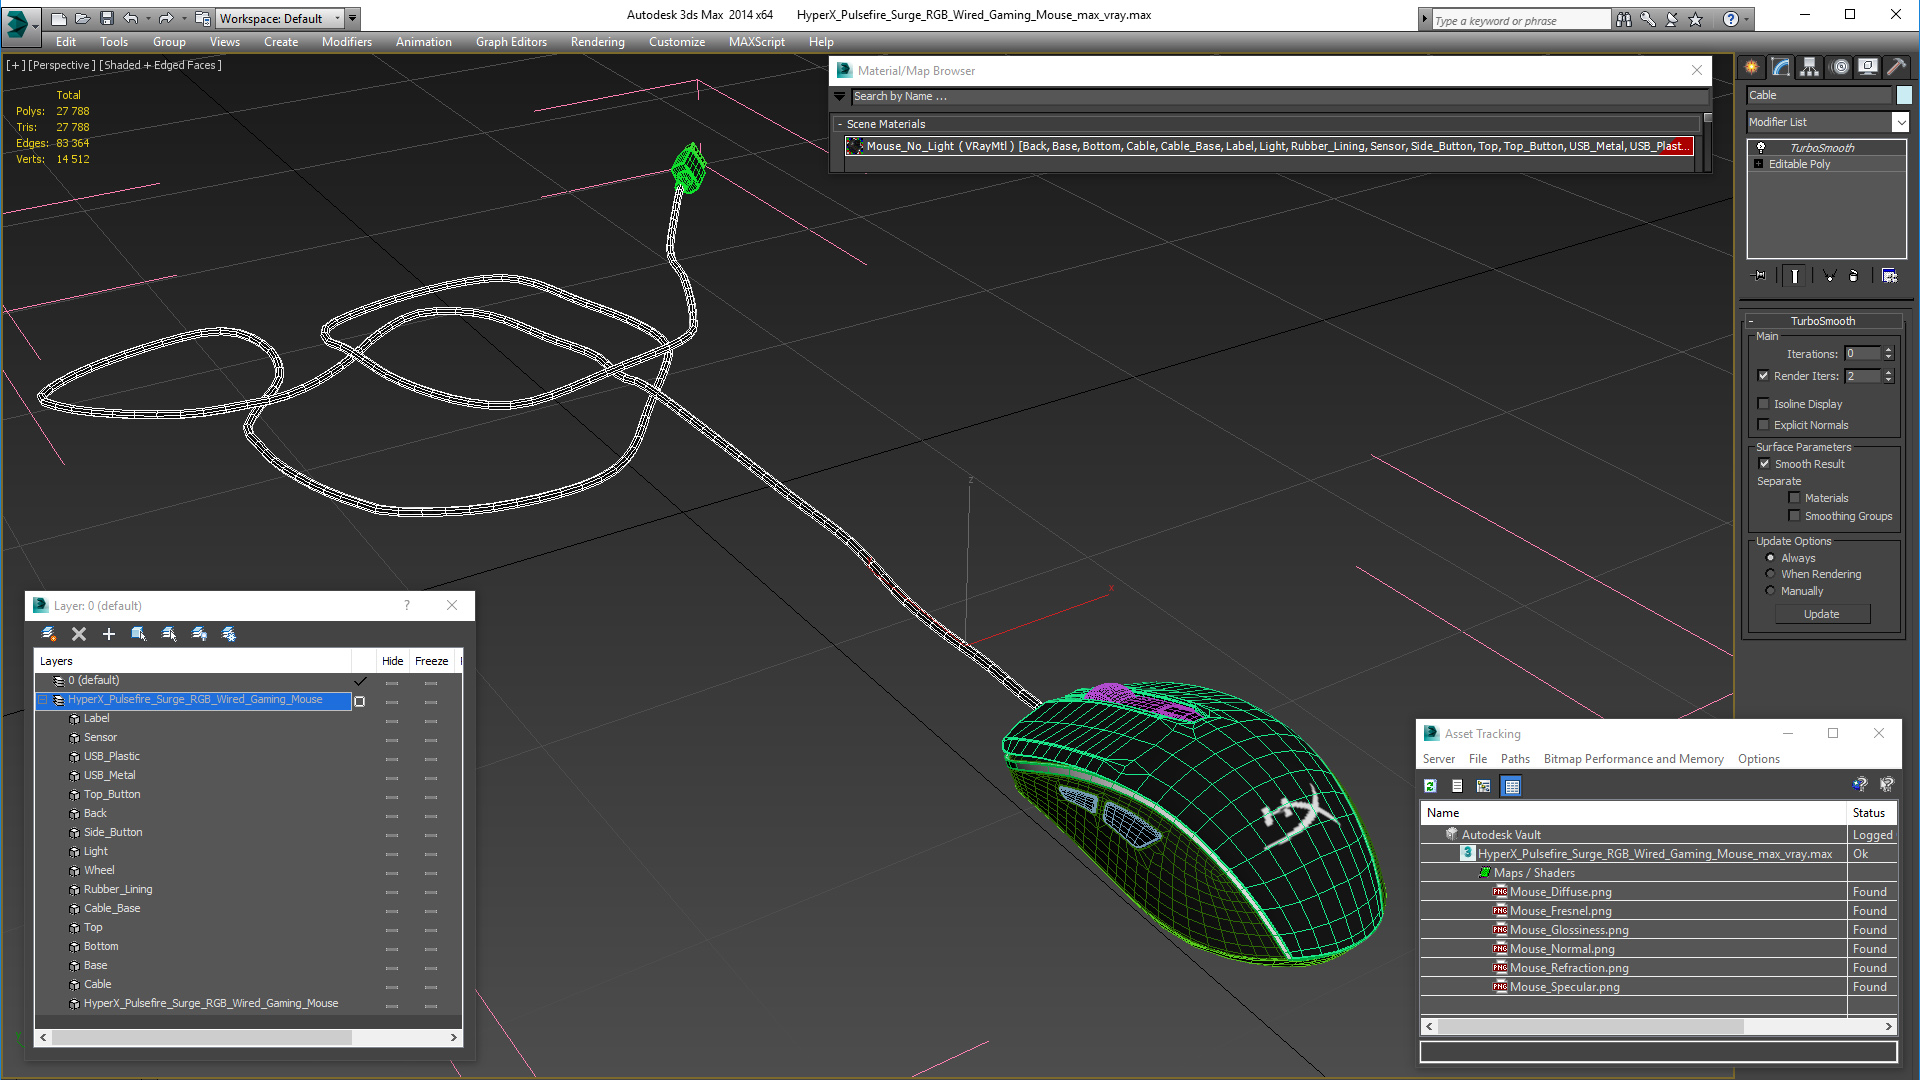This screenshot has width=1920, height=1080.
Task: Open the Rendering menu
Action: [x=598, y=42]
